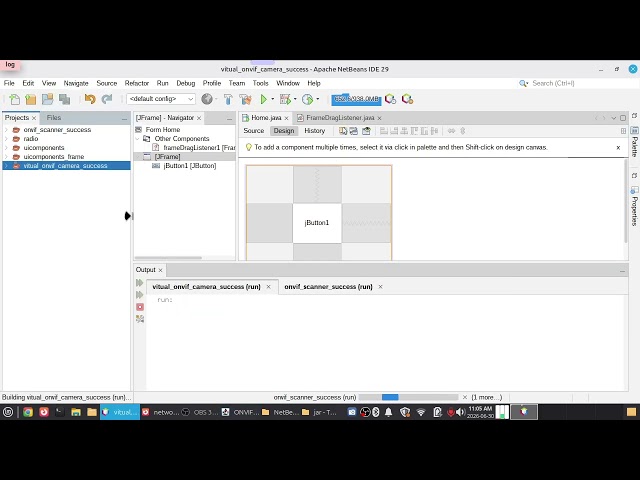Click the Re-run icon in Output panel
Image resolution: width=640 pixels, height=480 pixels.
tap(140, 283)
